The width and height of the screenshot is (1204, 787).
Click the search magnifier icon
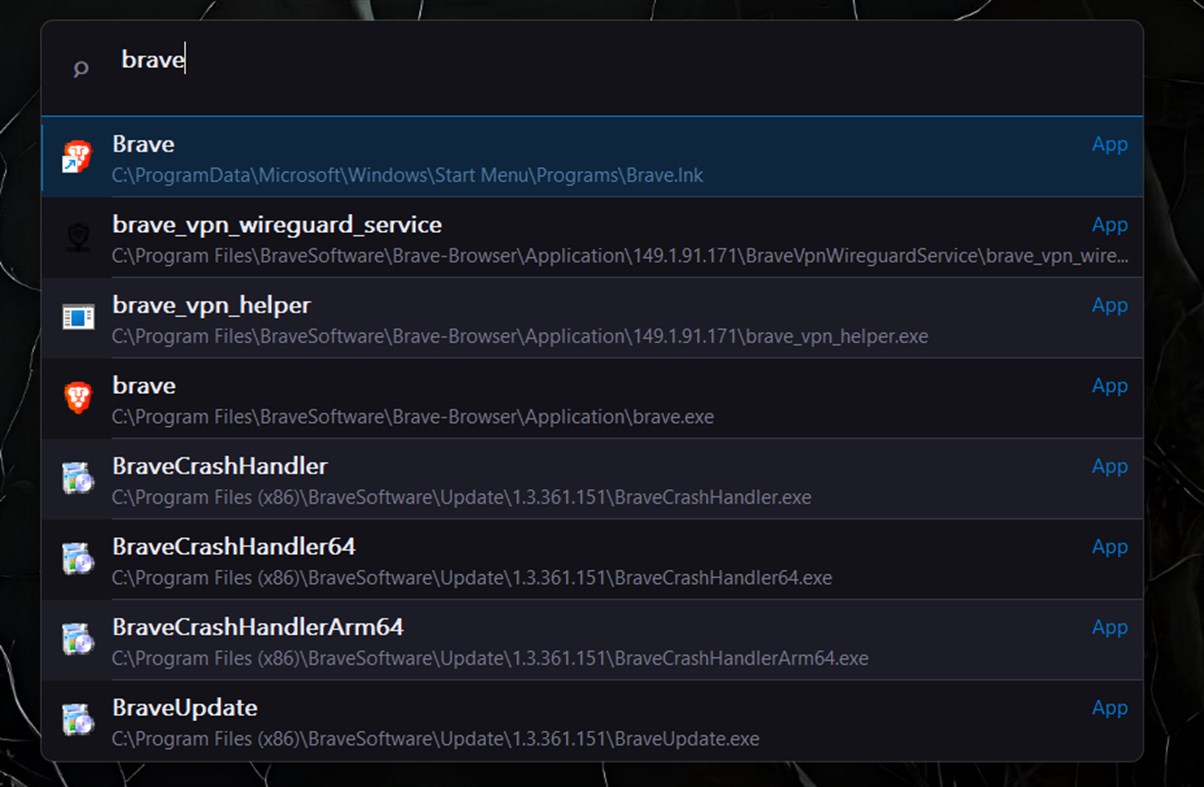[x=81, y=69]
